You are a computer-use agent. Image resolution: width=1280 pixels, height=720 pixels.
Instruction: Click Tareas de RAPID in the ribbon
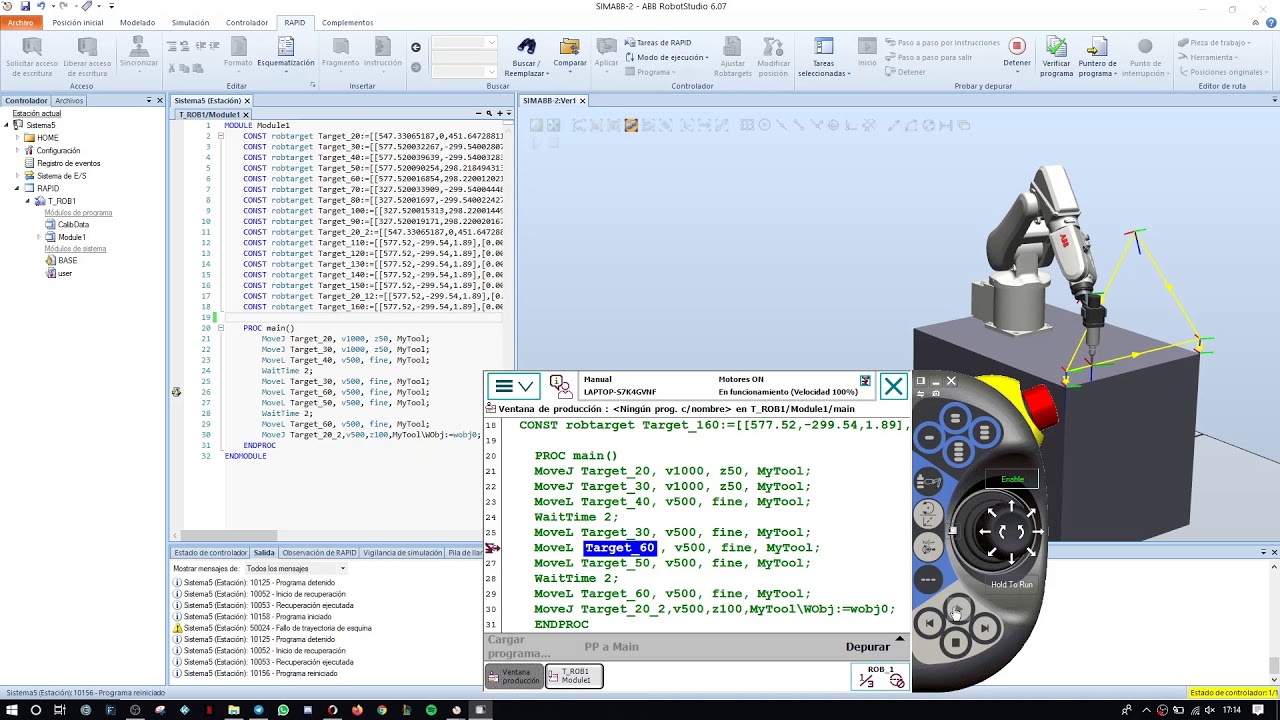(x=658, y=43)
